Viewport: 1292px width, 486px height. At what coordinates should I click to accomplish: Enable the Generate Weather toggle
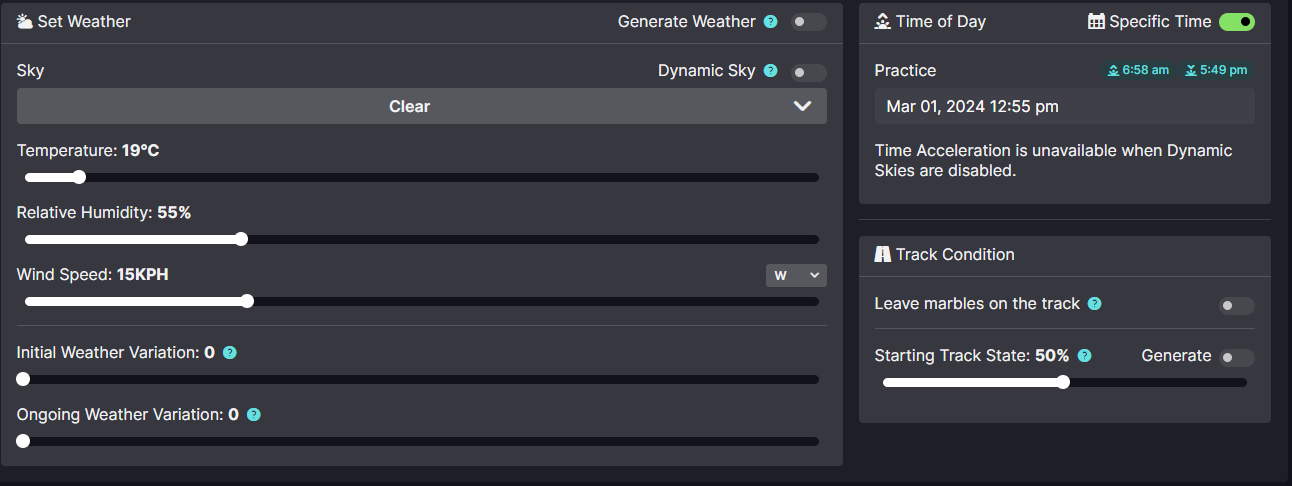point(809,22)
